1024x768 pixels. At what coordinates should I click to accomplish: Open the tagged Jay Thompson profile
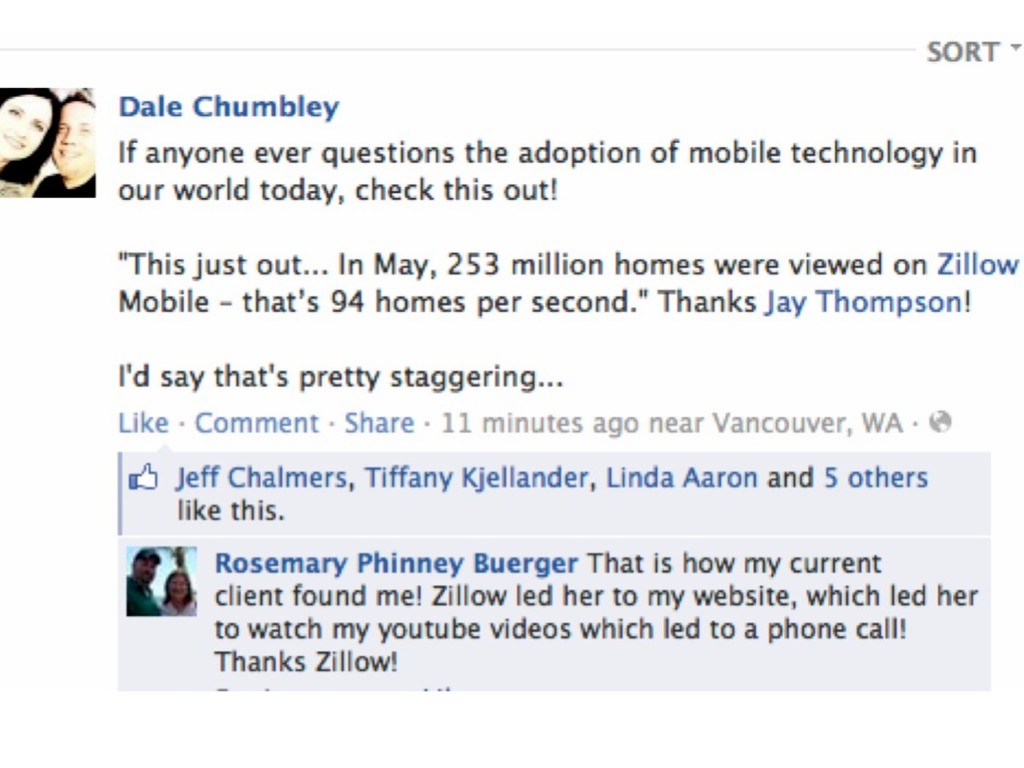(863, 302)
